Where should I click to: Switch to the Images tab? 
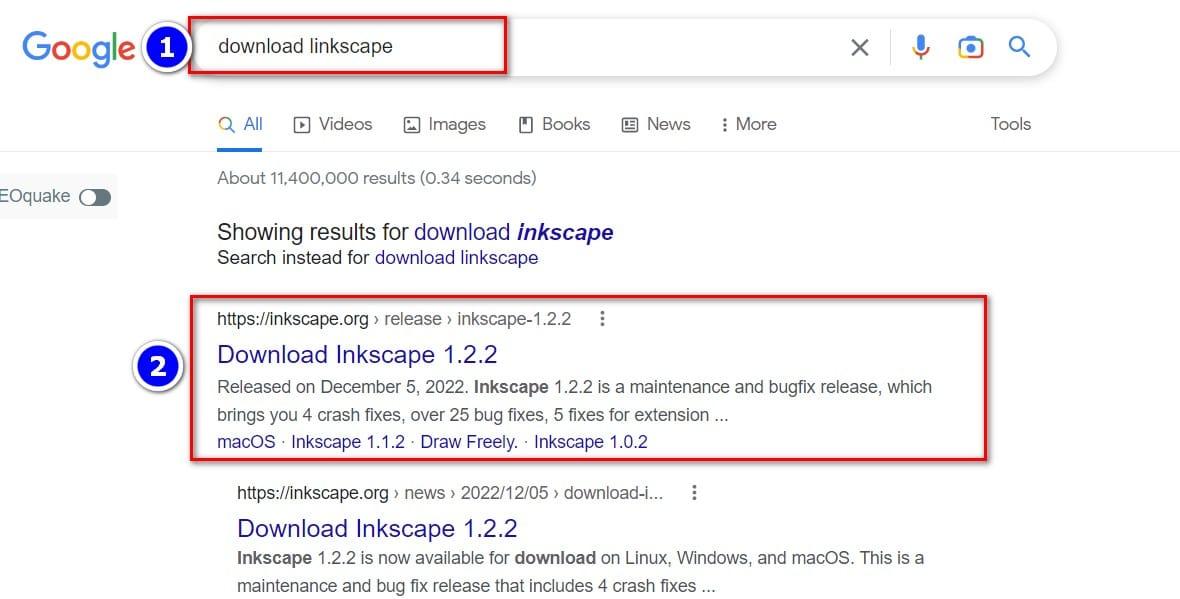tap(444, 124)
